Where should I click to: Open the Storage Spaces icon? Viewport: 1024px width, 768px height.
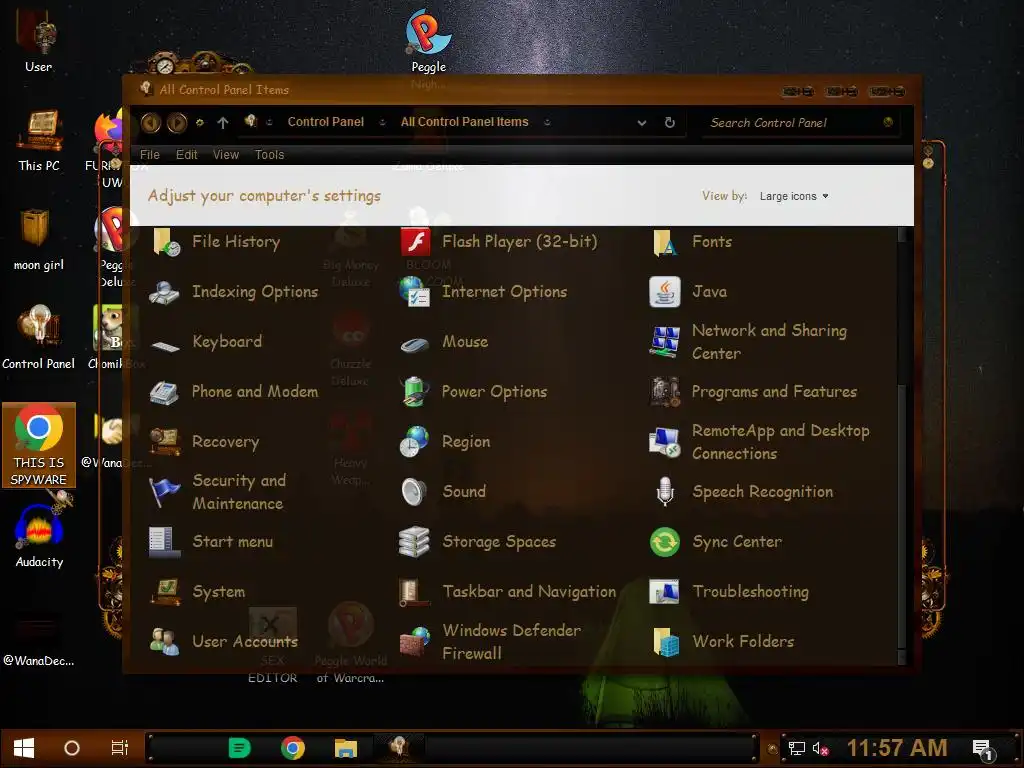pos(415,542)
